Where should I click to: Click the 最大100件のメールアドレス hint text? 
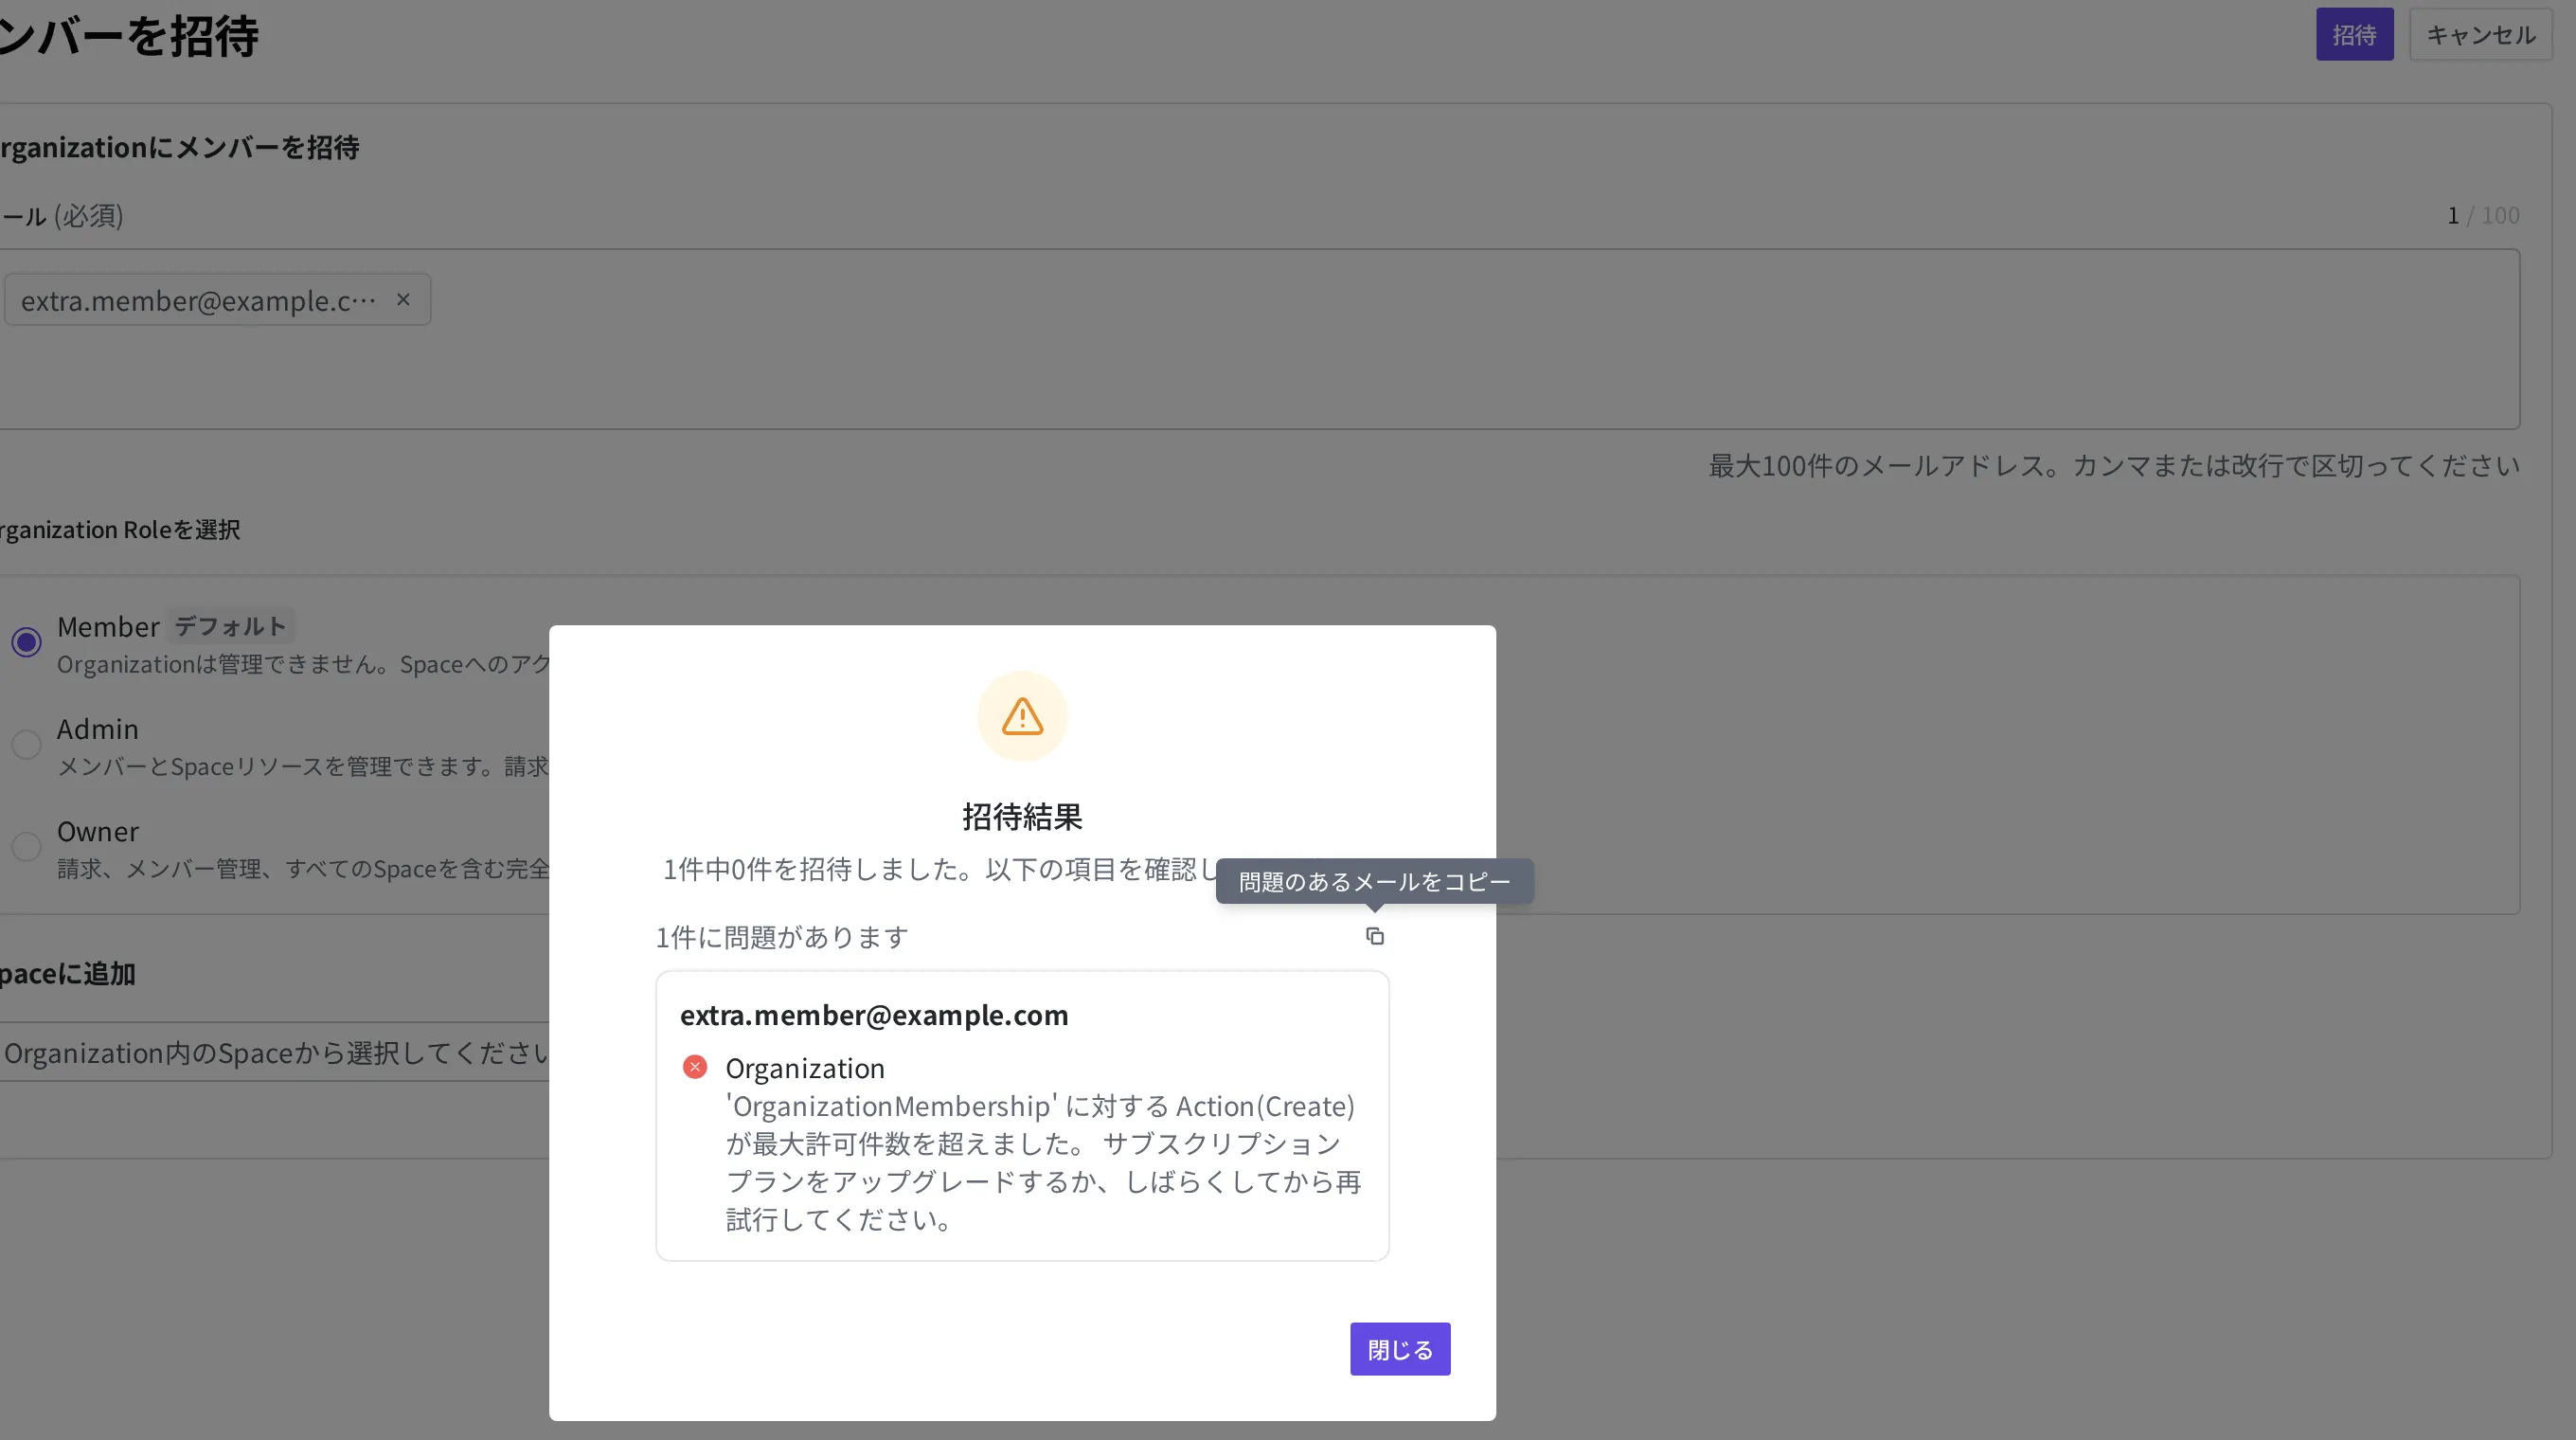click(x=2114, y=465)
